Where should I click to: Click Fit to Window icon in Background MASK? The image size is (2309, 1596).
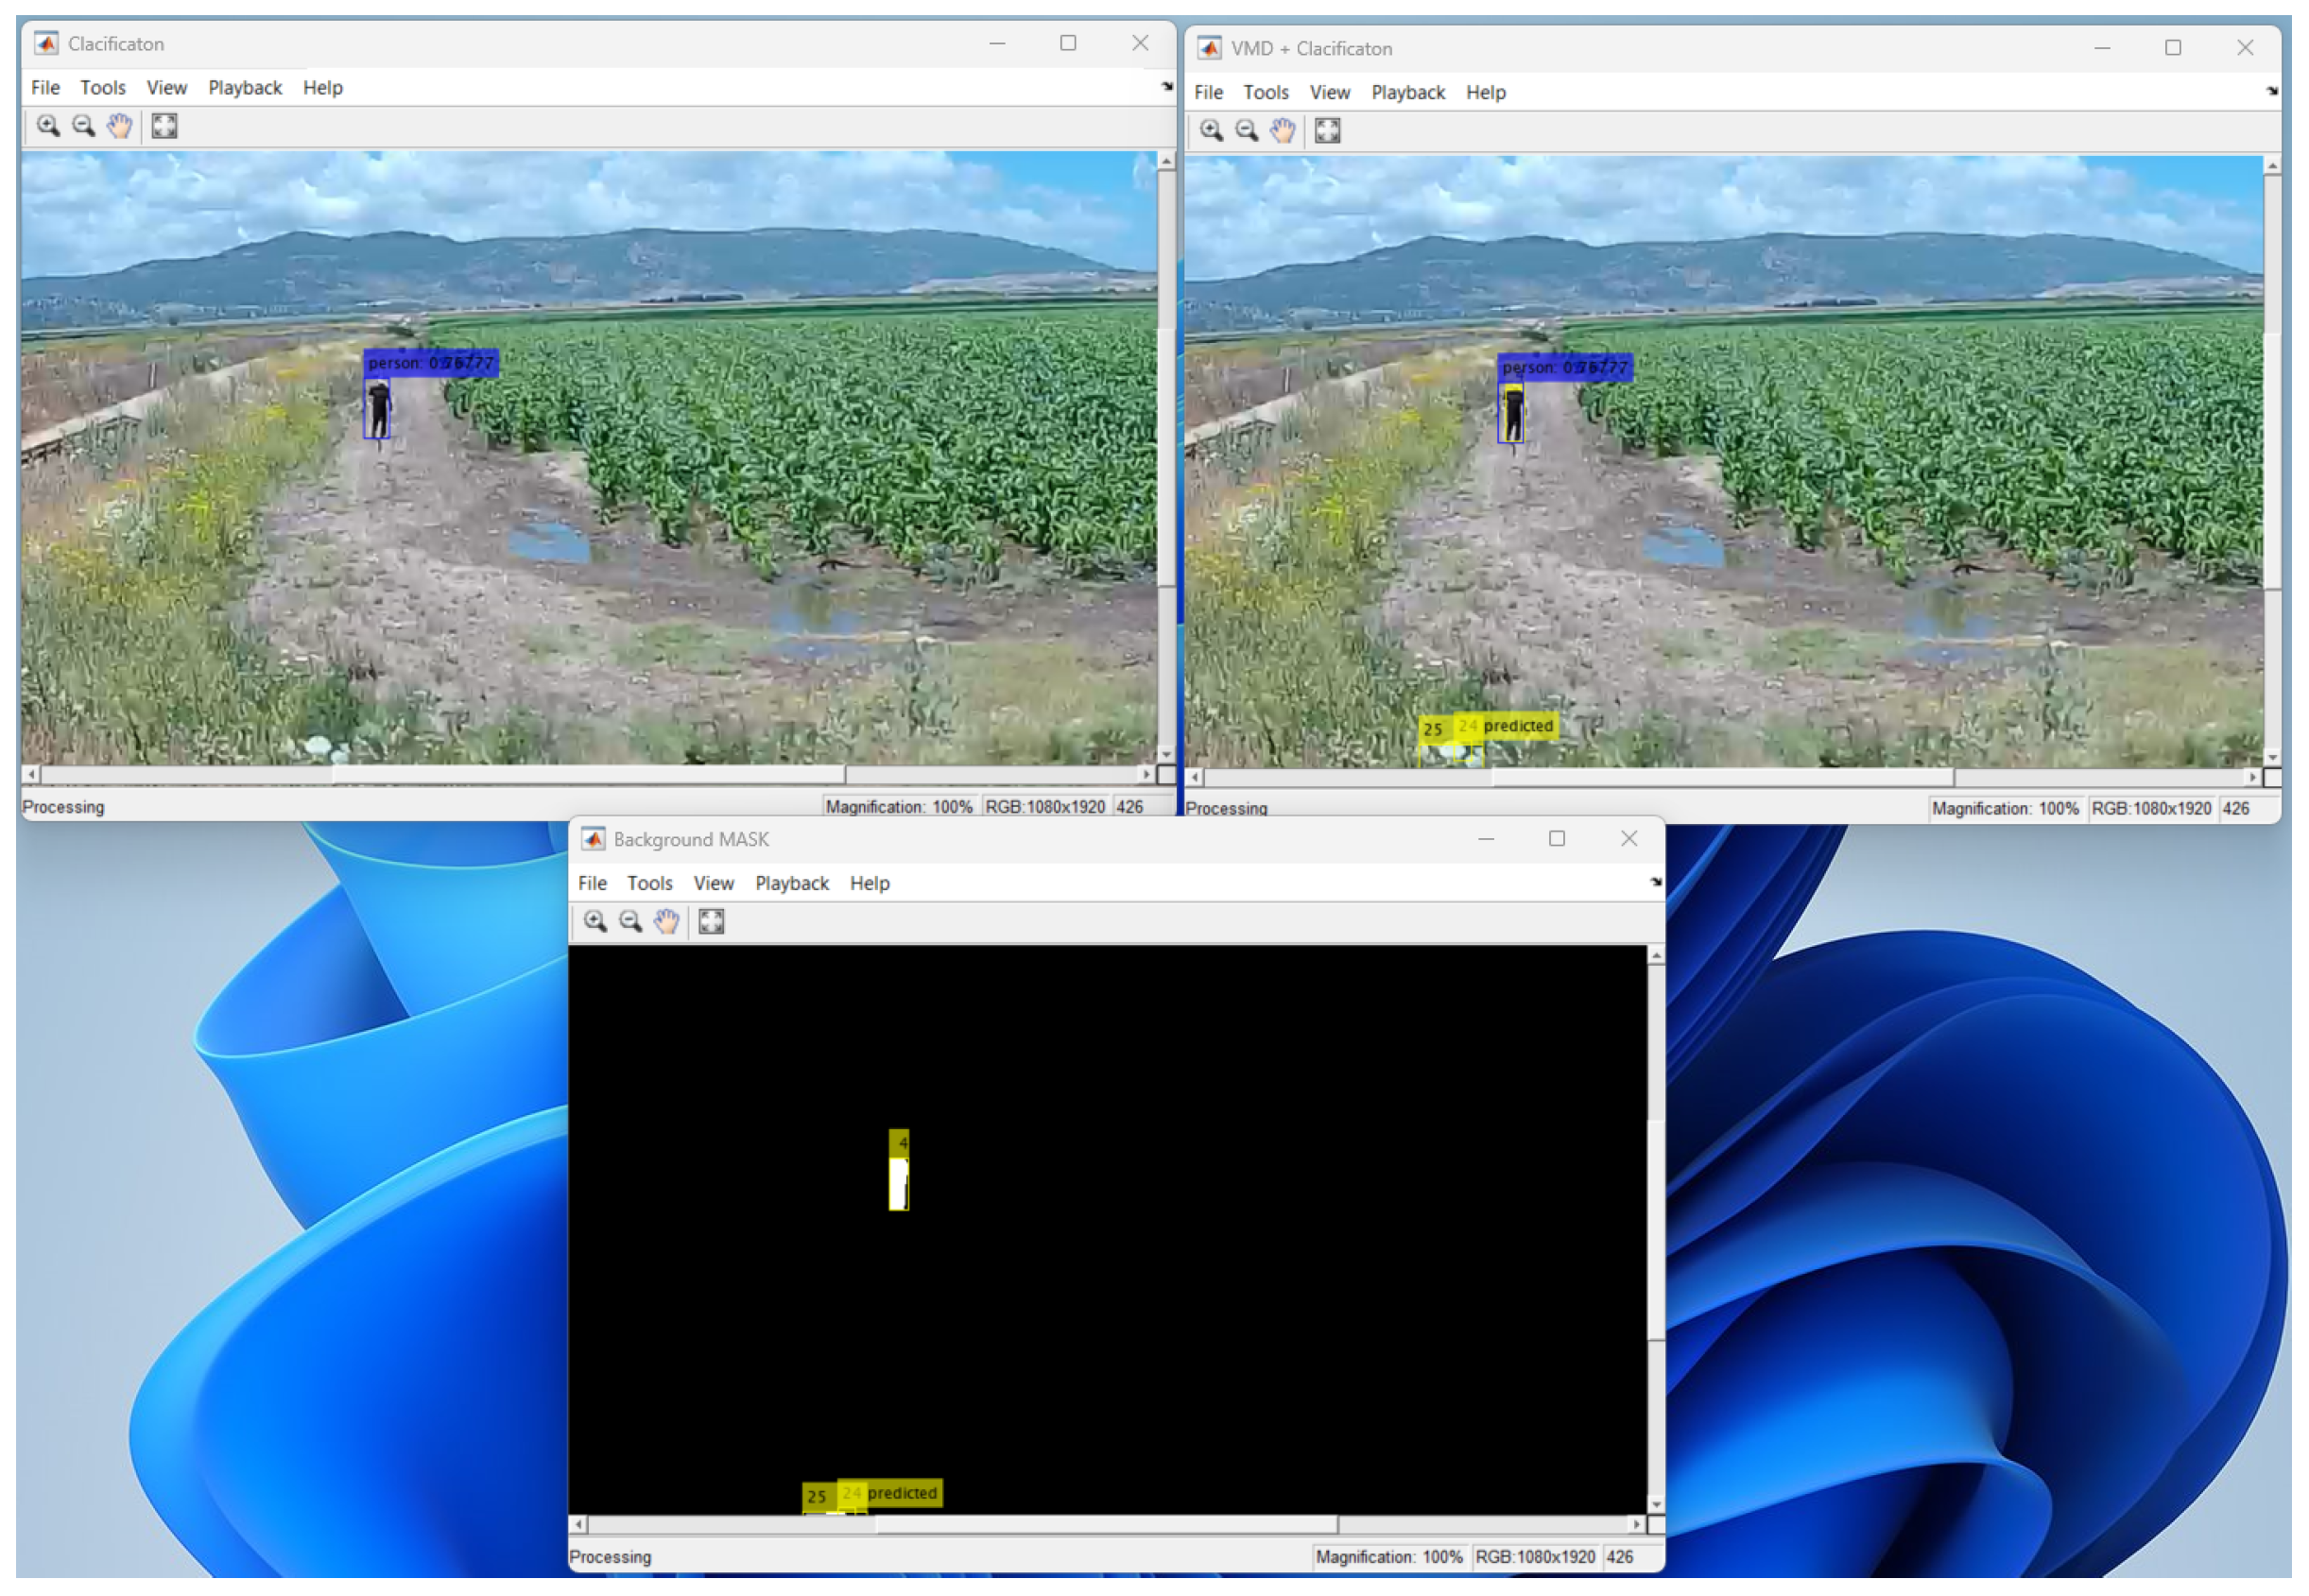coord(711,921)
